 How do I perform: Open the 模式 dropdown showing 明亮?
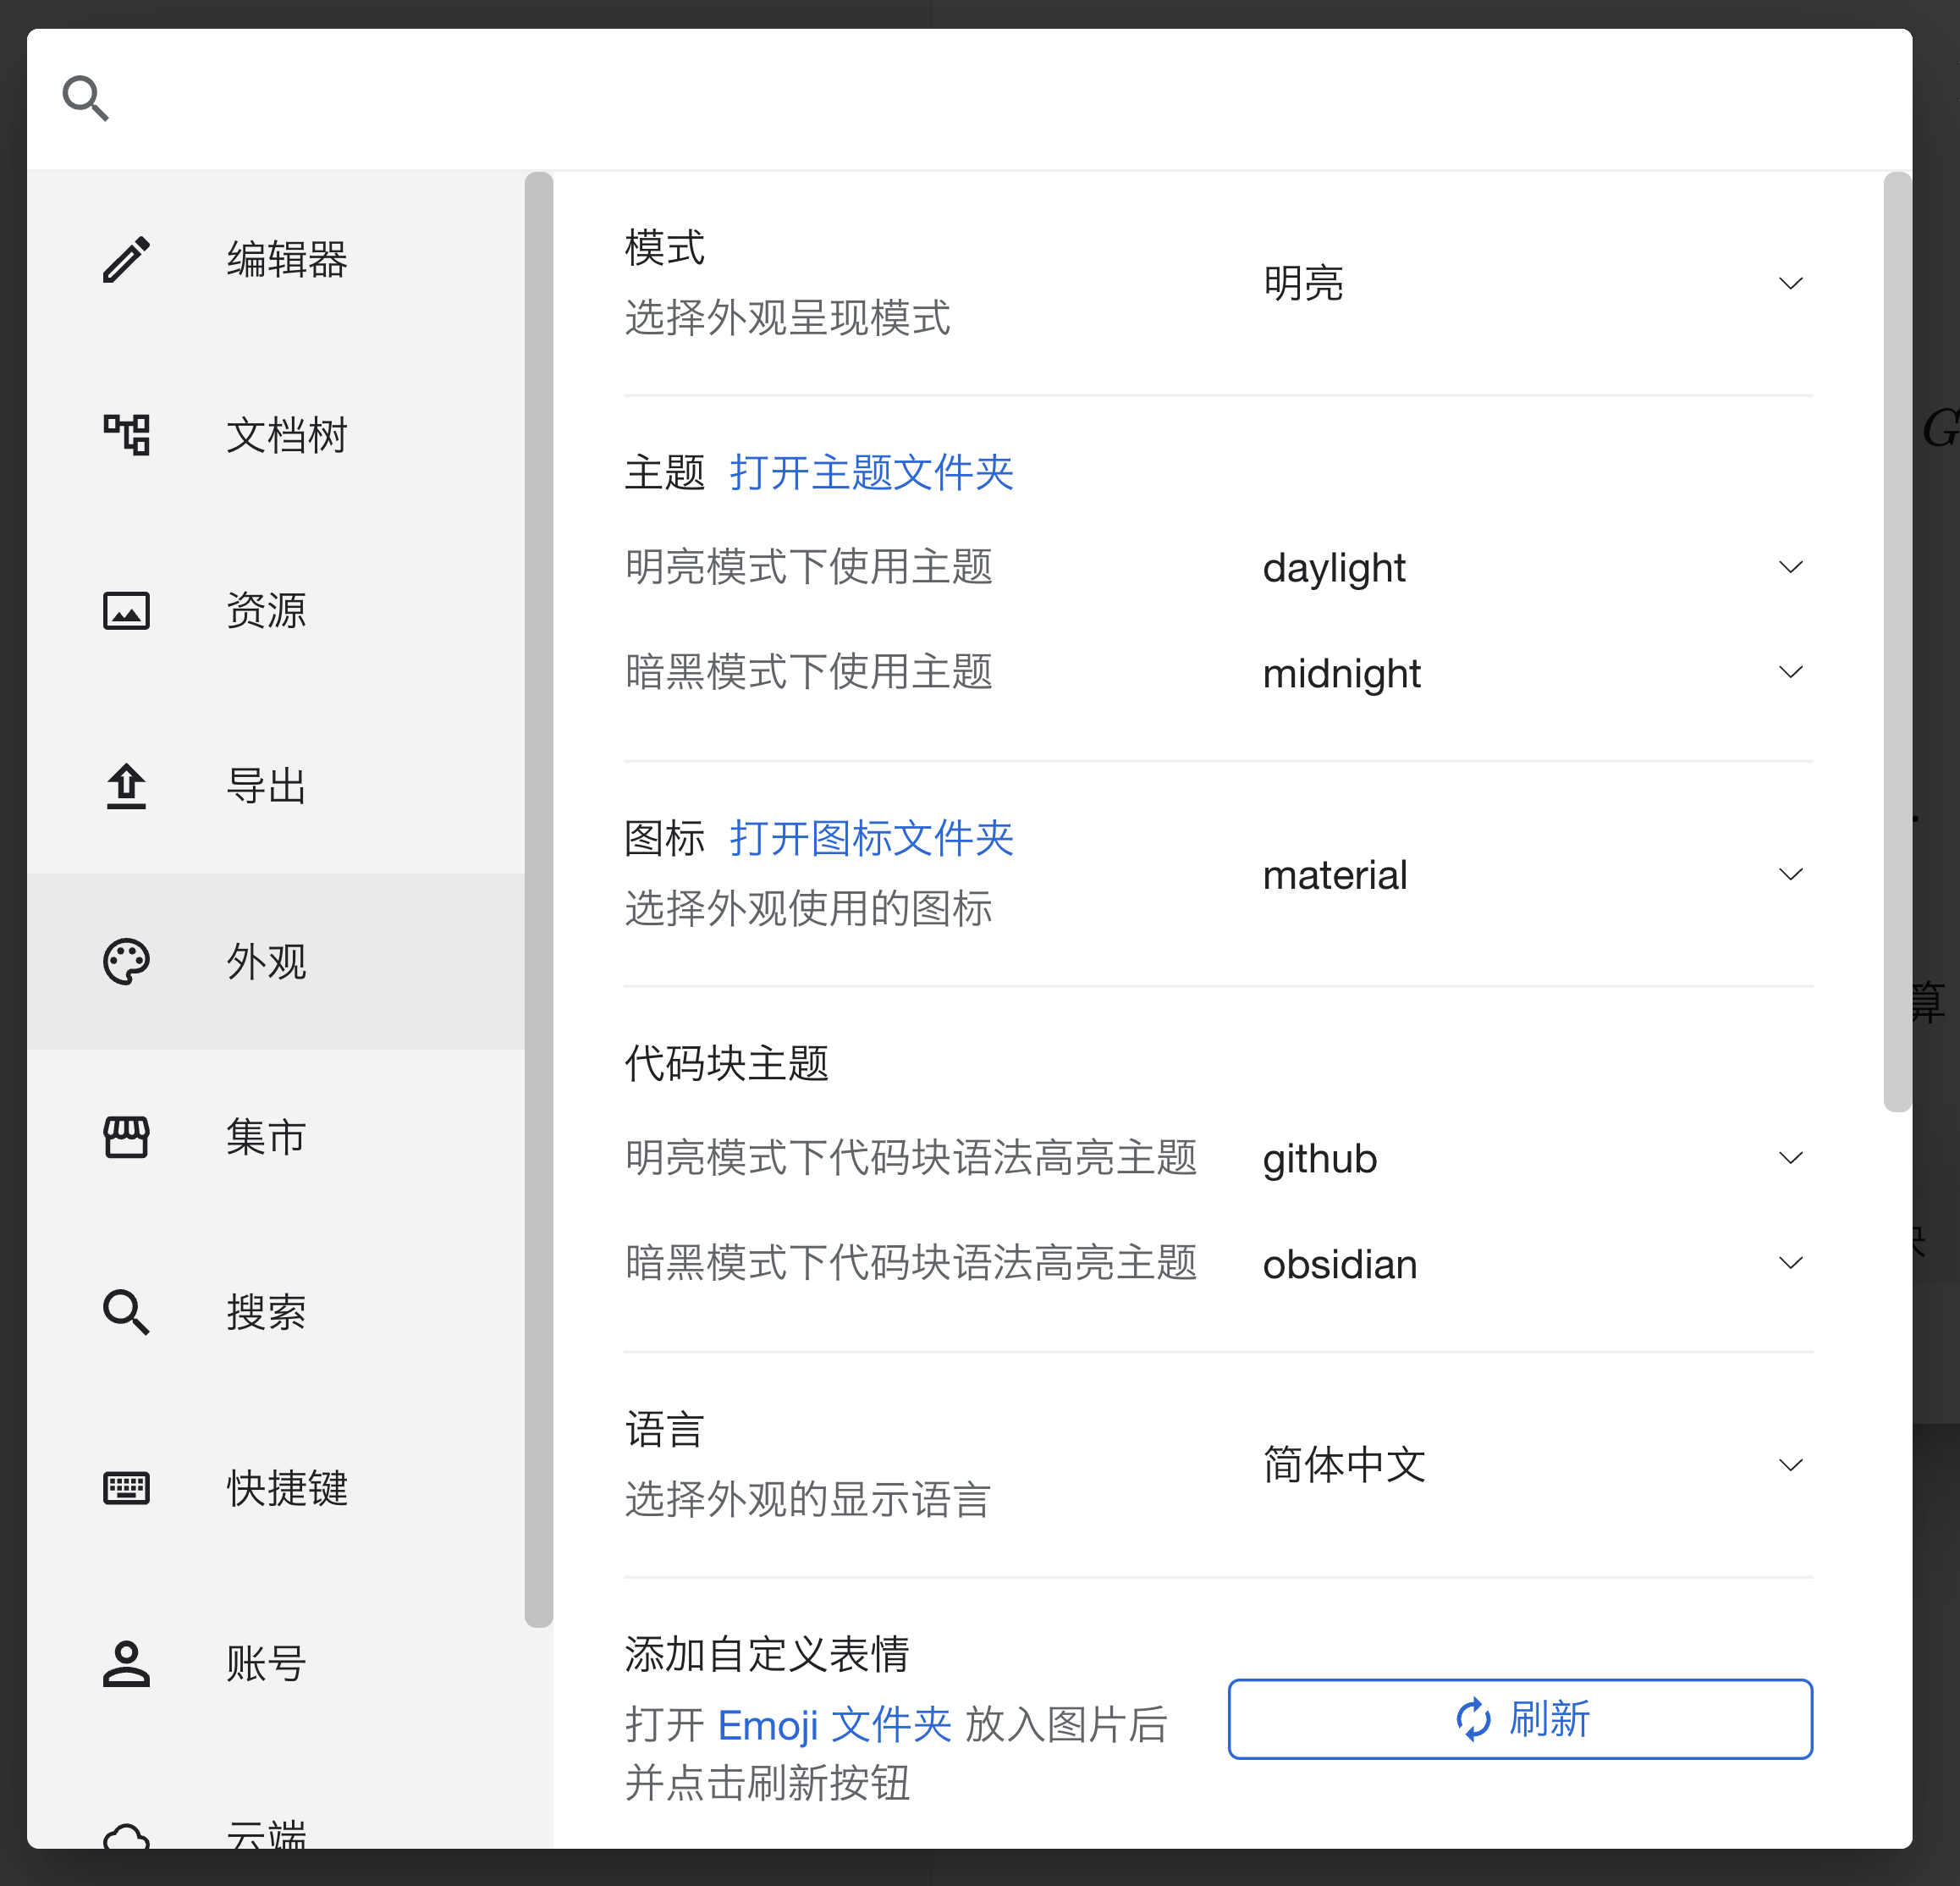coord(1531,283)
